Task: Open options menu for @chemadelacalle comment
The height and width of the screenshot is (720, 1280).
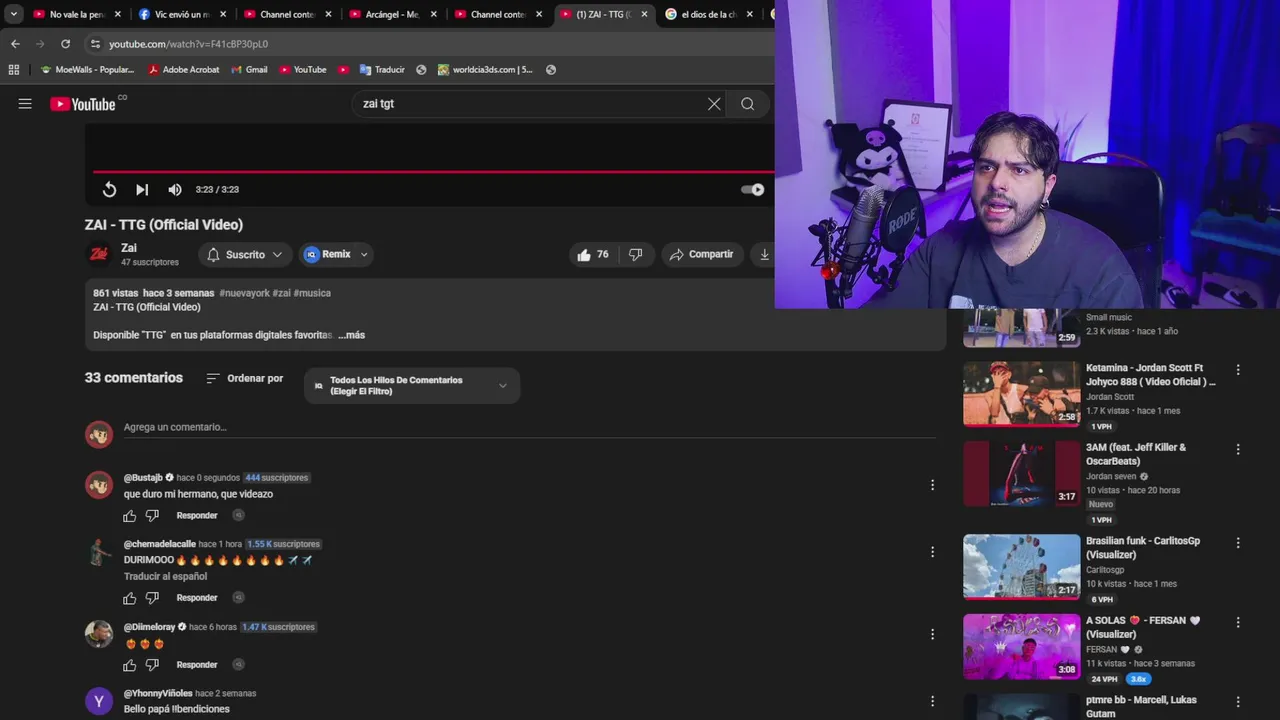Action: (932, 552)
